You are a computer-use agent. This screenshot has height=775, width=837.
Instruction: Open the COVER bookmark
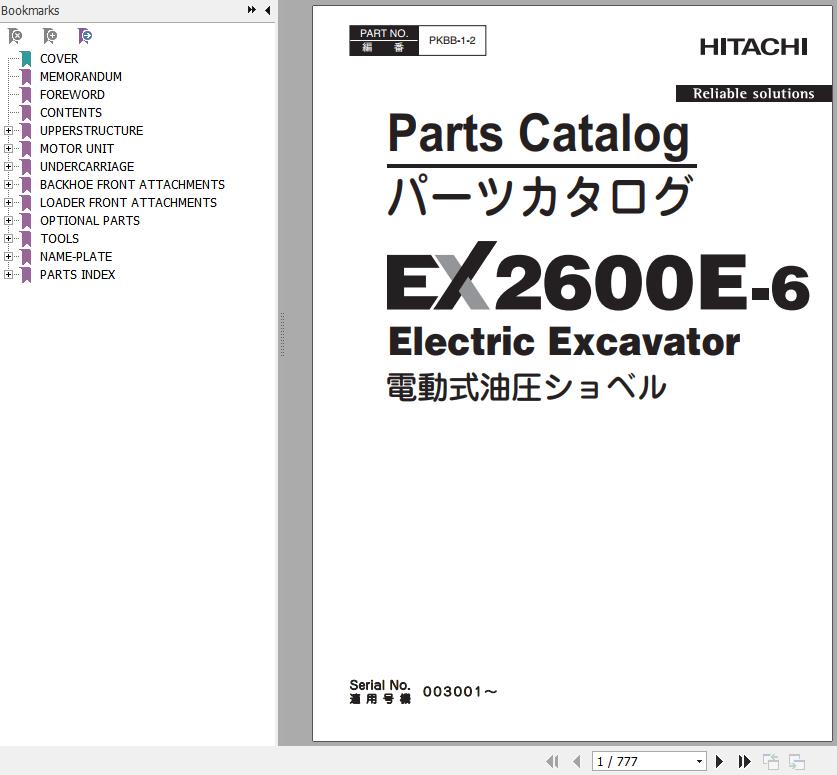point(59,59)
